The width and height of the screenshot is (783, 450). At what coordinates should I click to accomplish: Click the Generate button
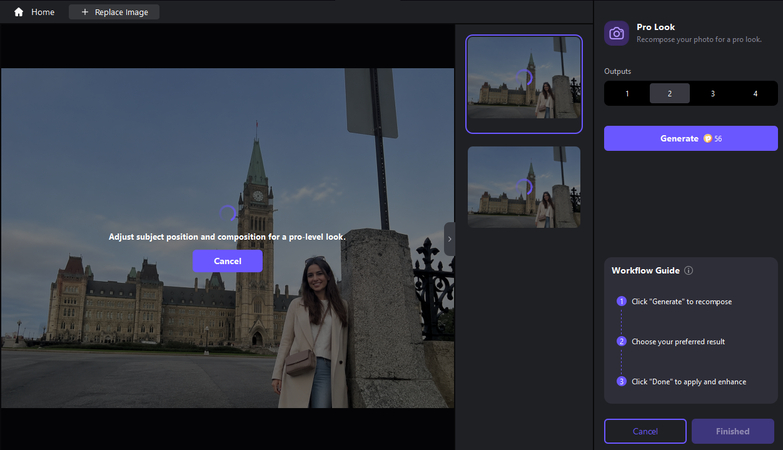pyautogui.click(x=691, y=138)
